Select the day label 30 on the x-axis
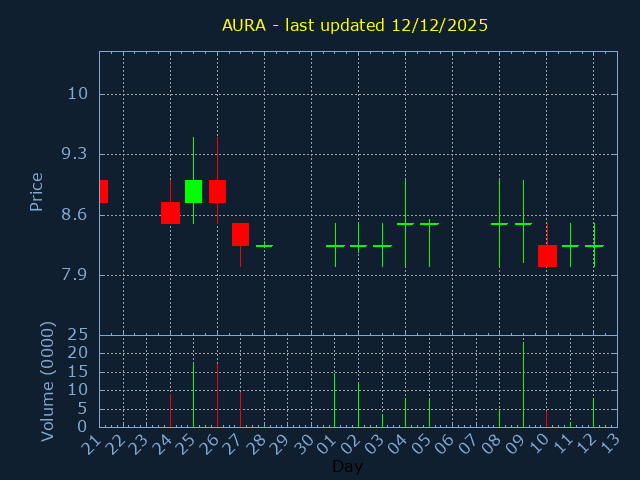Viewport: 640px width, 480px height. click(303, 444)
